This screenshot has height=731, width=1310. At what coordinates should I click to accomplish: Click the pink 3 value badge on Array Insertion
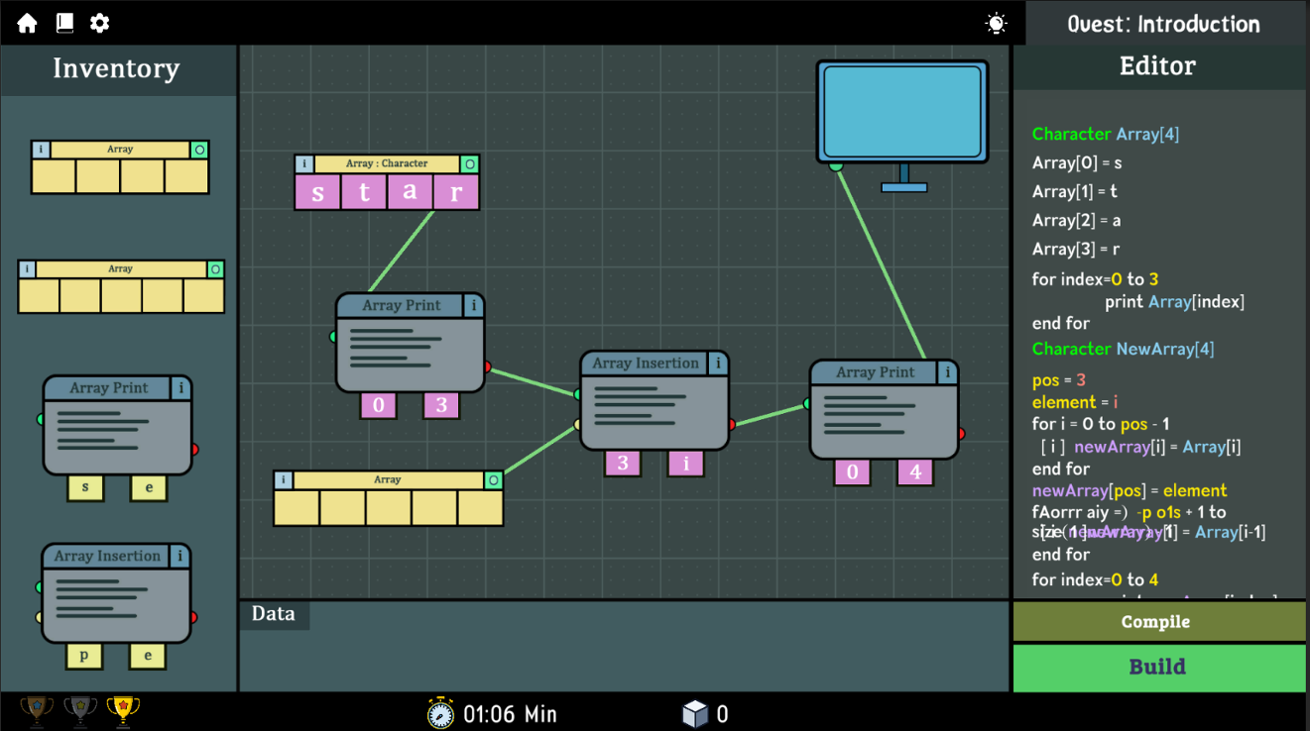[x=622, y=463]
